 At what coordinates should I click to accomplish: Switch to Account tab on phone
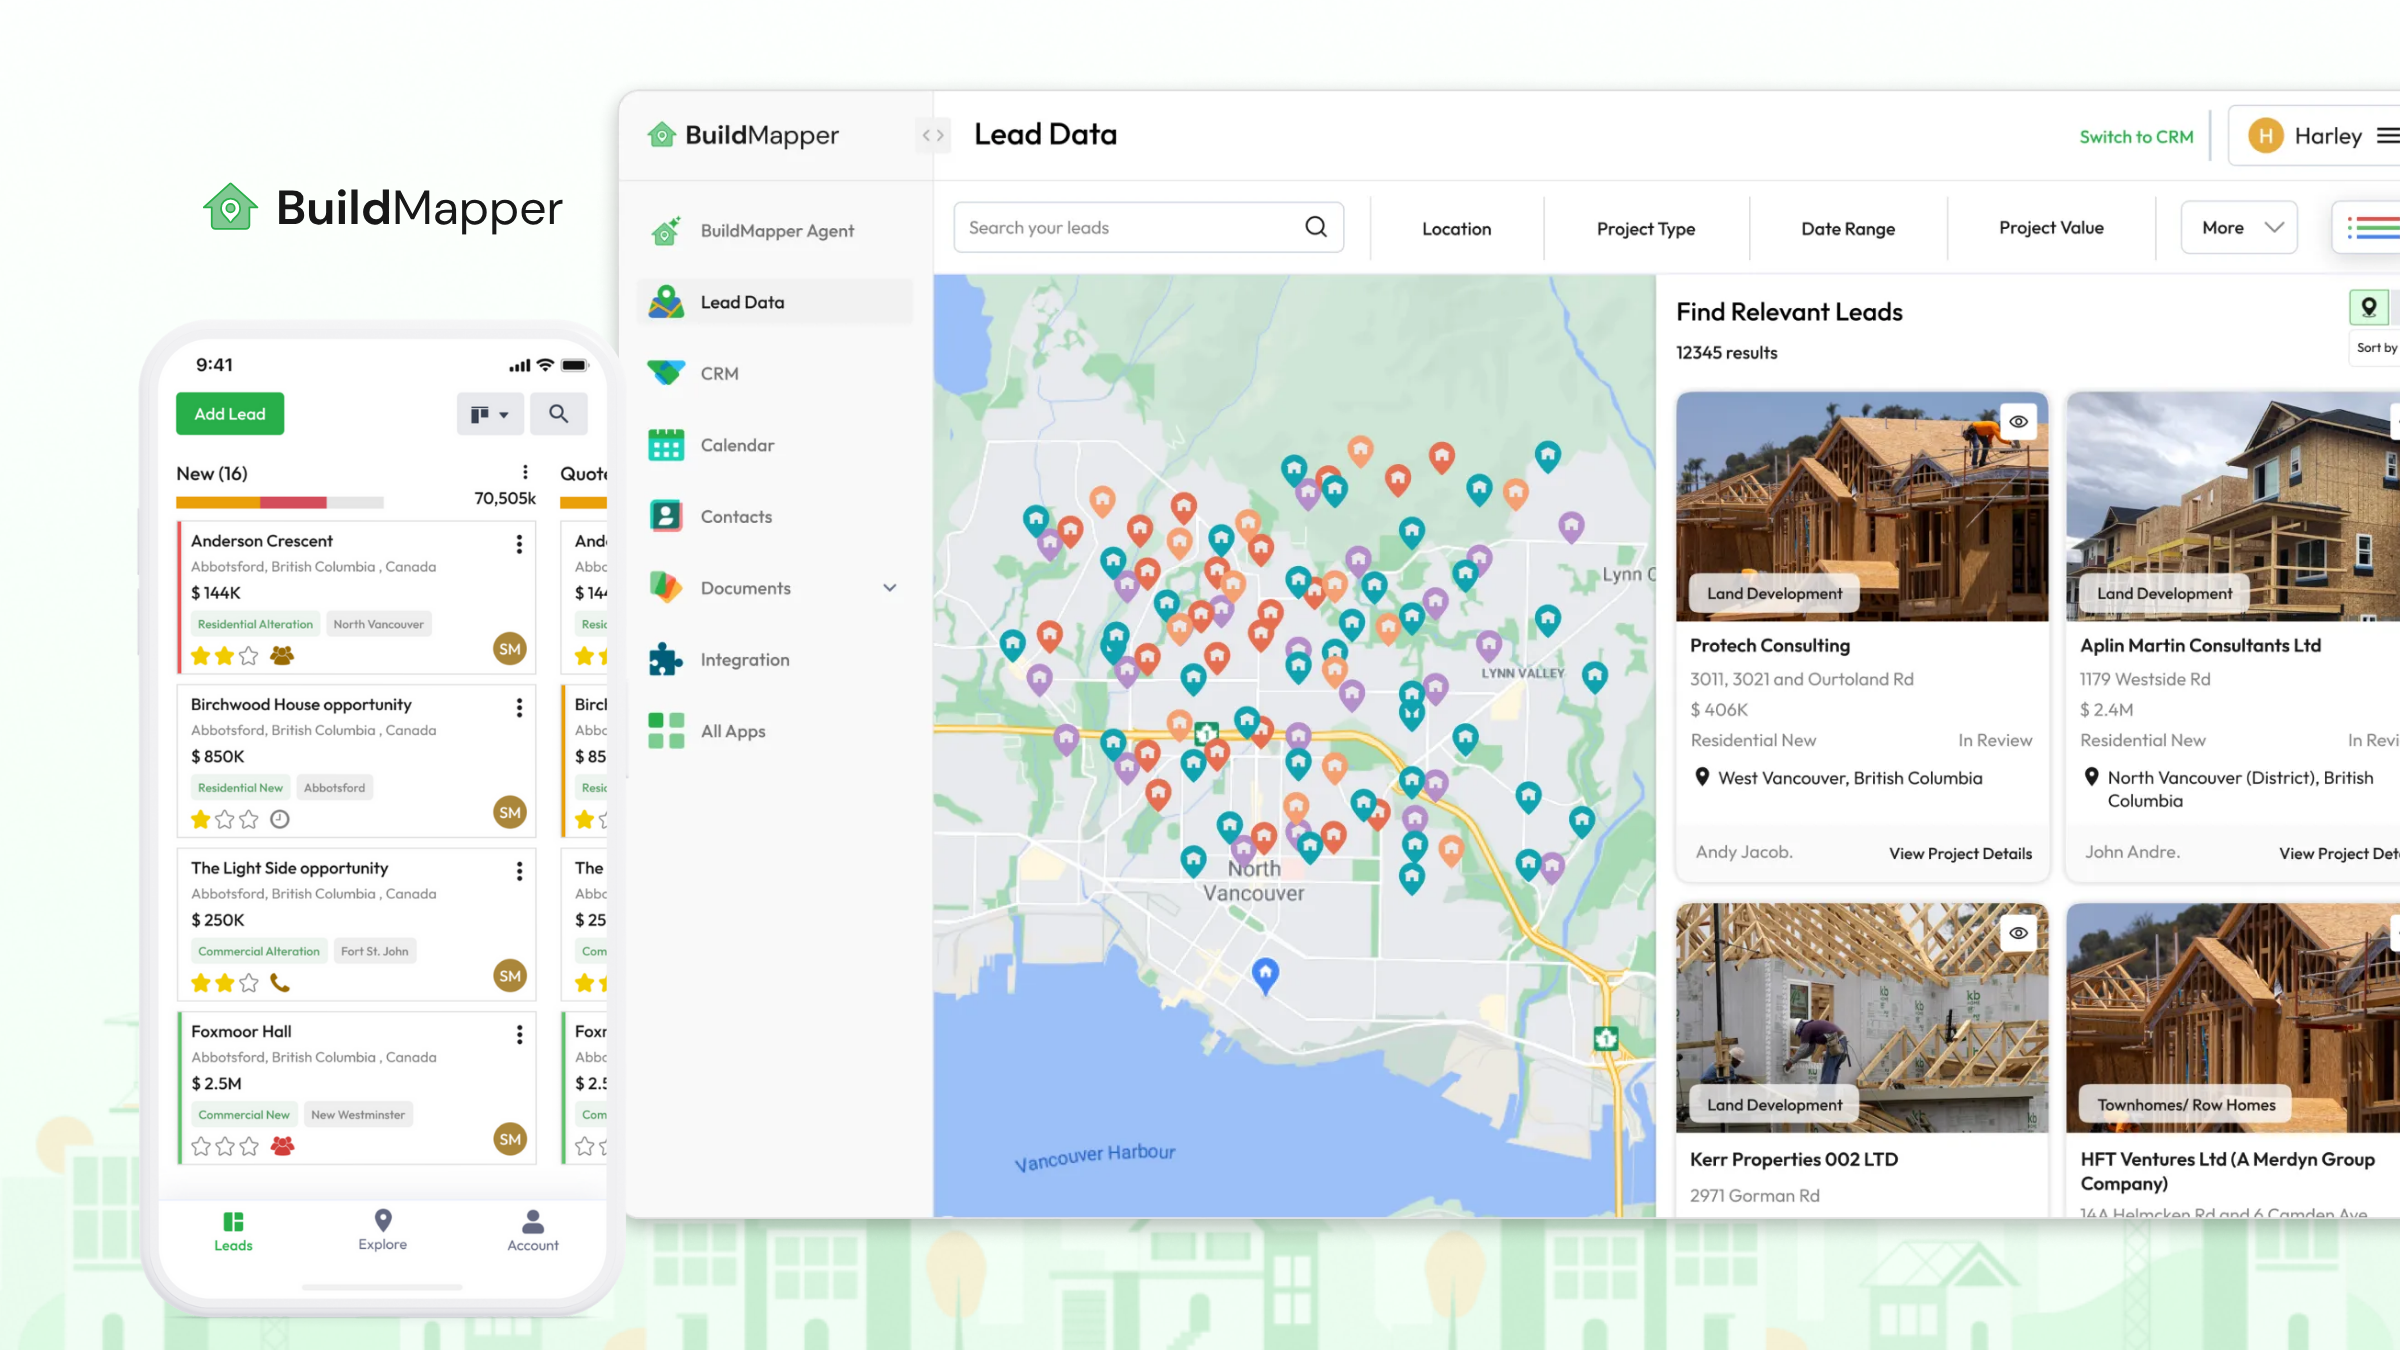click(533, 1232)
